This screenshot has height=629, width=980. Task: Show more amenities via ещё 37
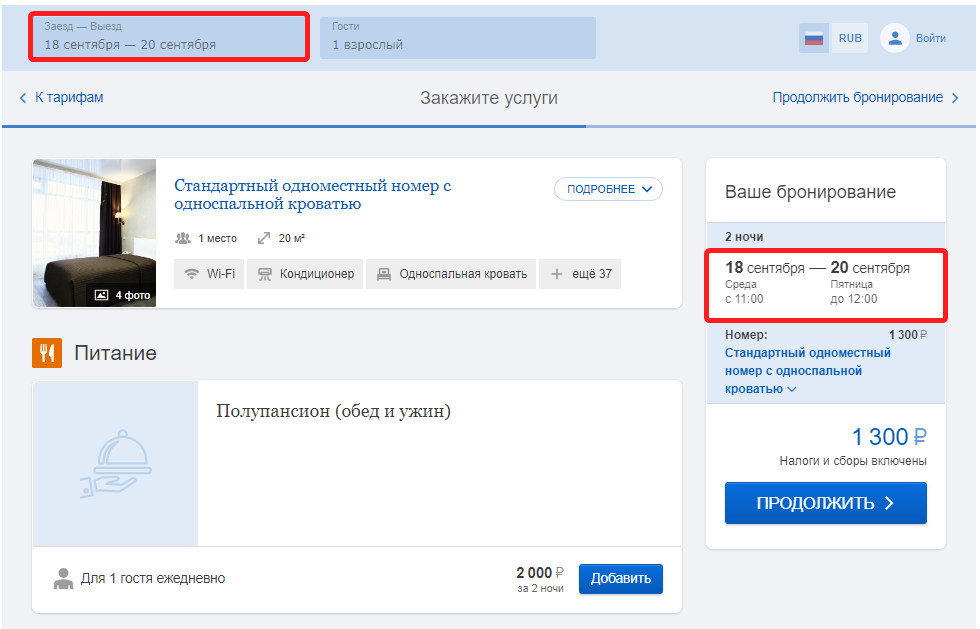click(580, 274)
